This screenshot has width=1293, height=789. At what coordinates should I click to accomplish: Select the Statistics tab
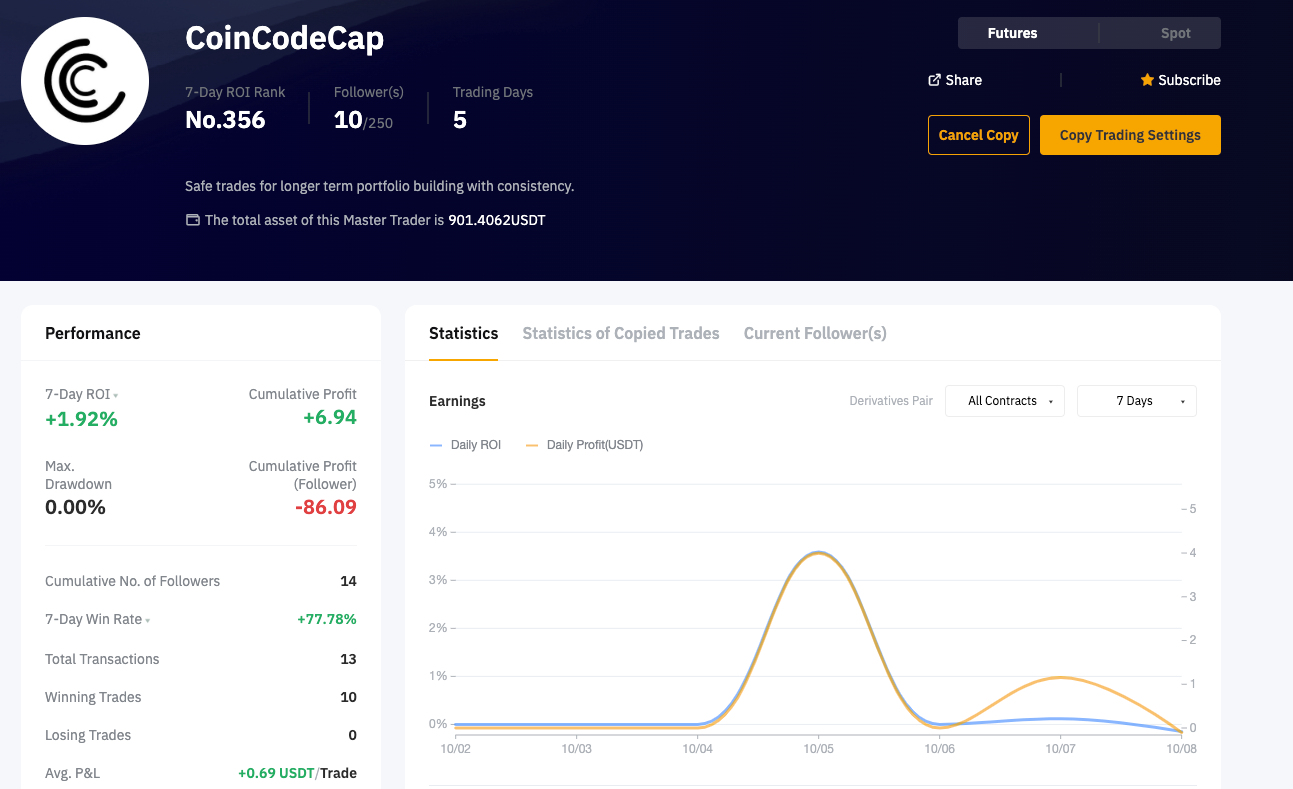coord(463,334)
